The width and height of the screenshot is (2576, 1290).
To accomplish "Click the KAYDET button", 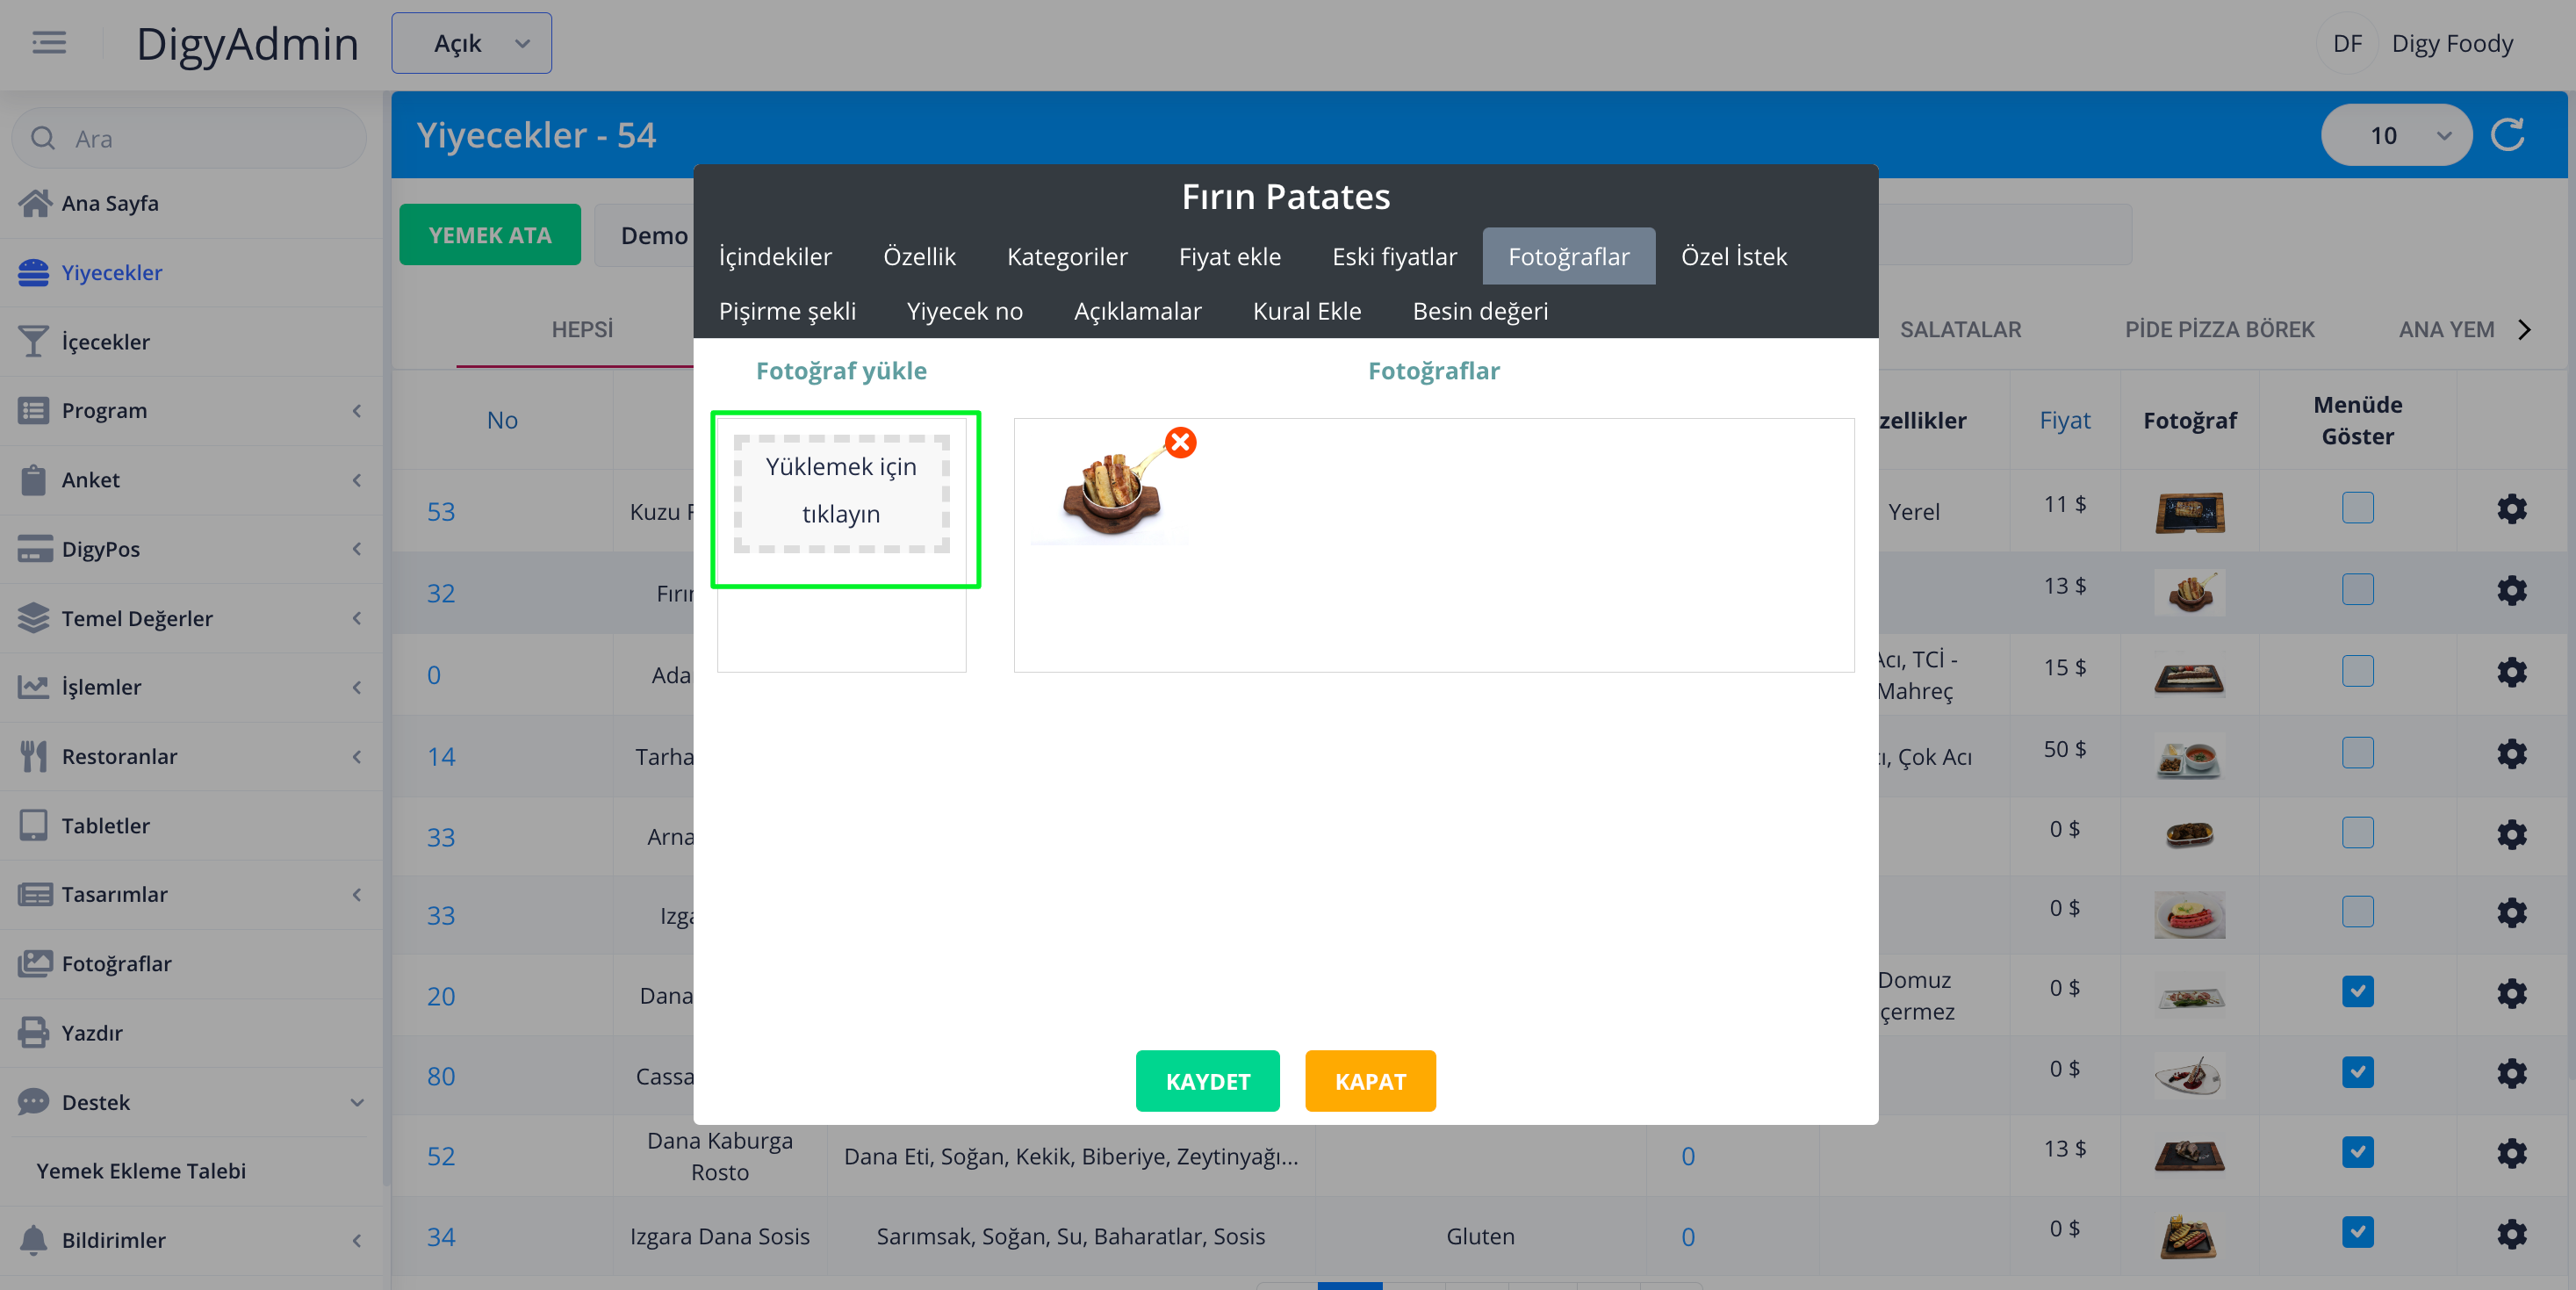I will coord(1207,1081).
